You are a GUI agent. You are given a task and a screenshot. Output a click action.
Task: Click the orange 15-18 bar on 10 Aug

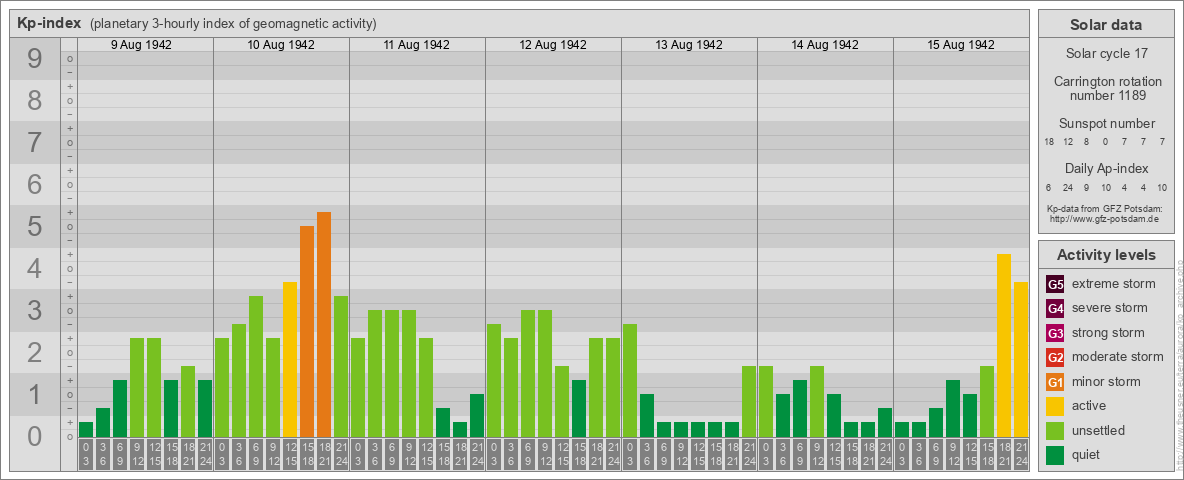coord(307,331)
